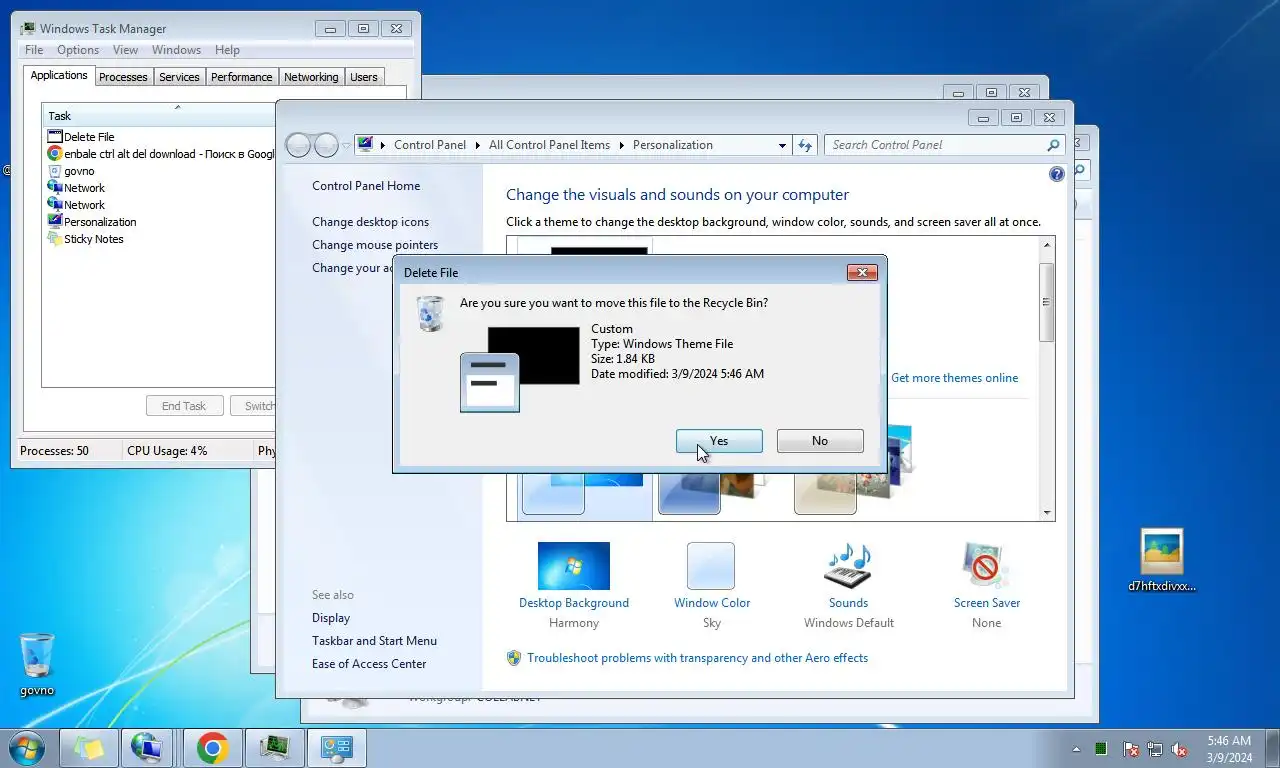Open Sounds settings icon

pyautogui.click(x=848, y=566)
